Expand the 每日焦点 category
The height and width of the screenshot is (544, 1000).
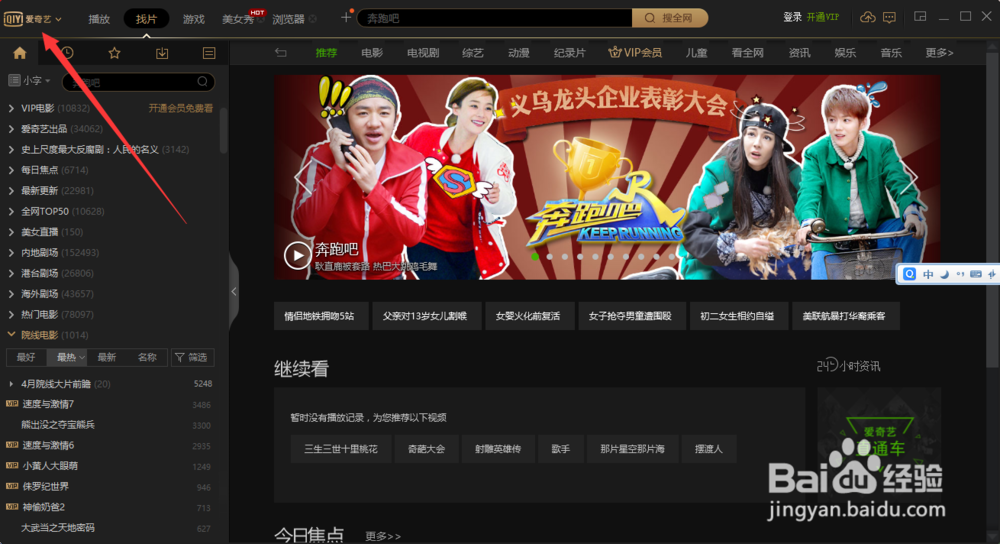tap(11, 170)
